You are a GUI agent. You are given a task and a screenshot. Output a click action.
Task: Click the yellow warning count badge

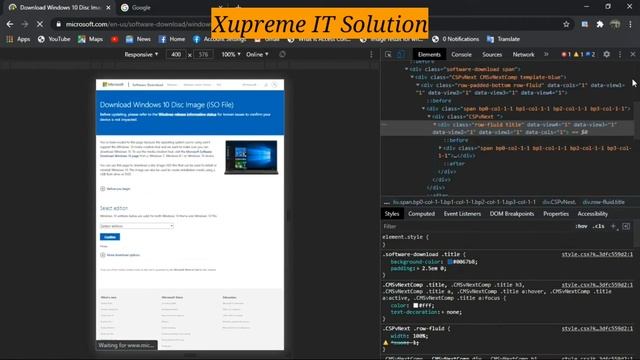(x=578, y=54)
